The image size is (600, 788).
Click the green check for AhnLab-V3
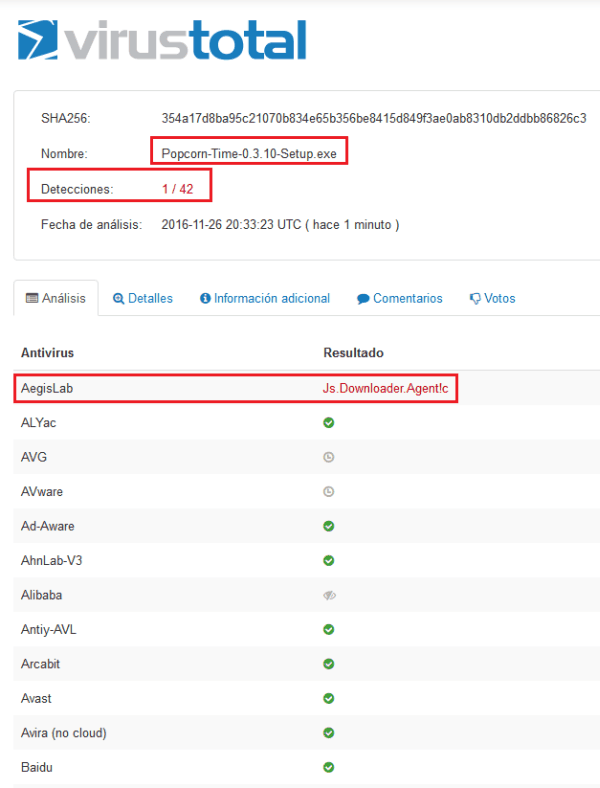click(329, 560)
